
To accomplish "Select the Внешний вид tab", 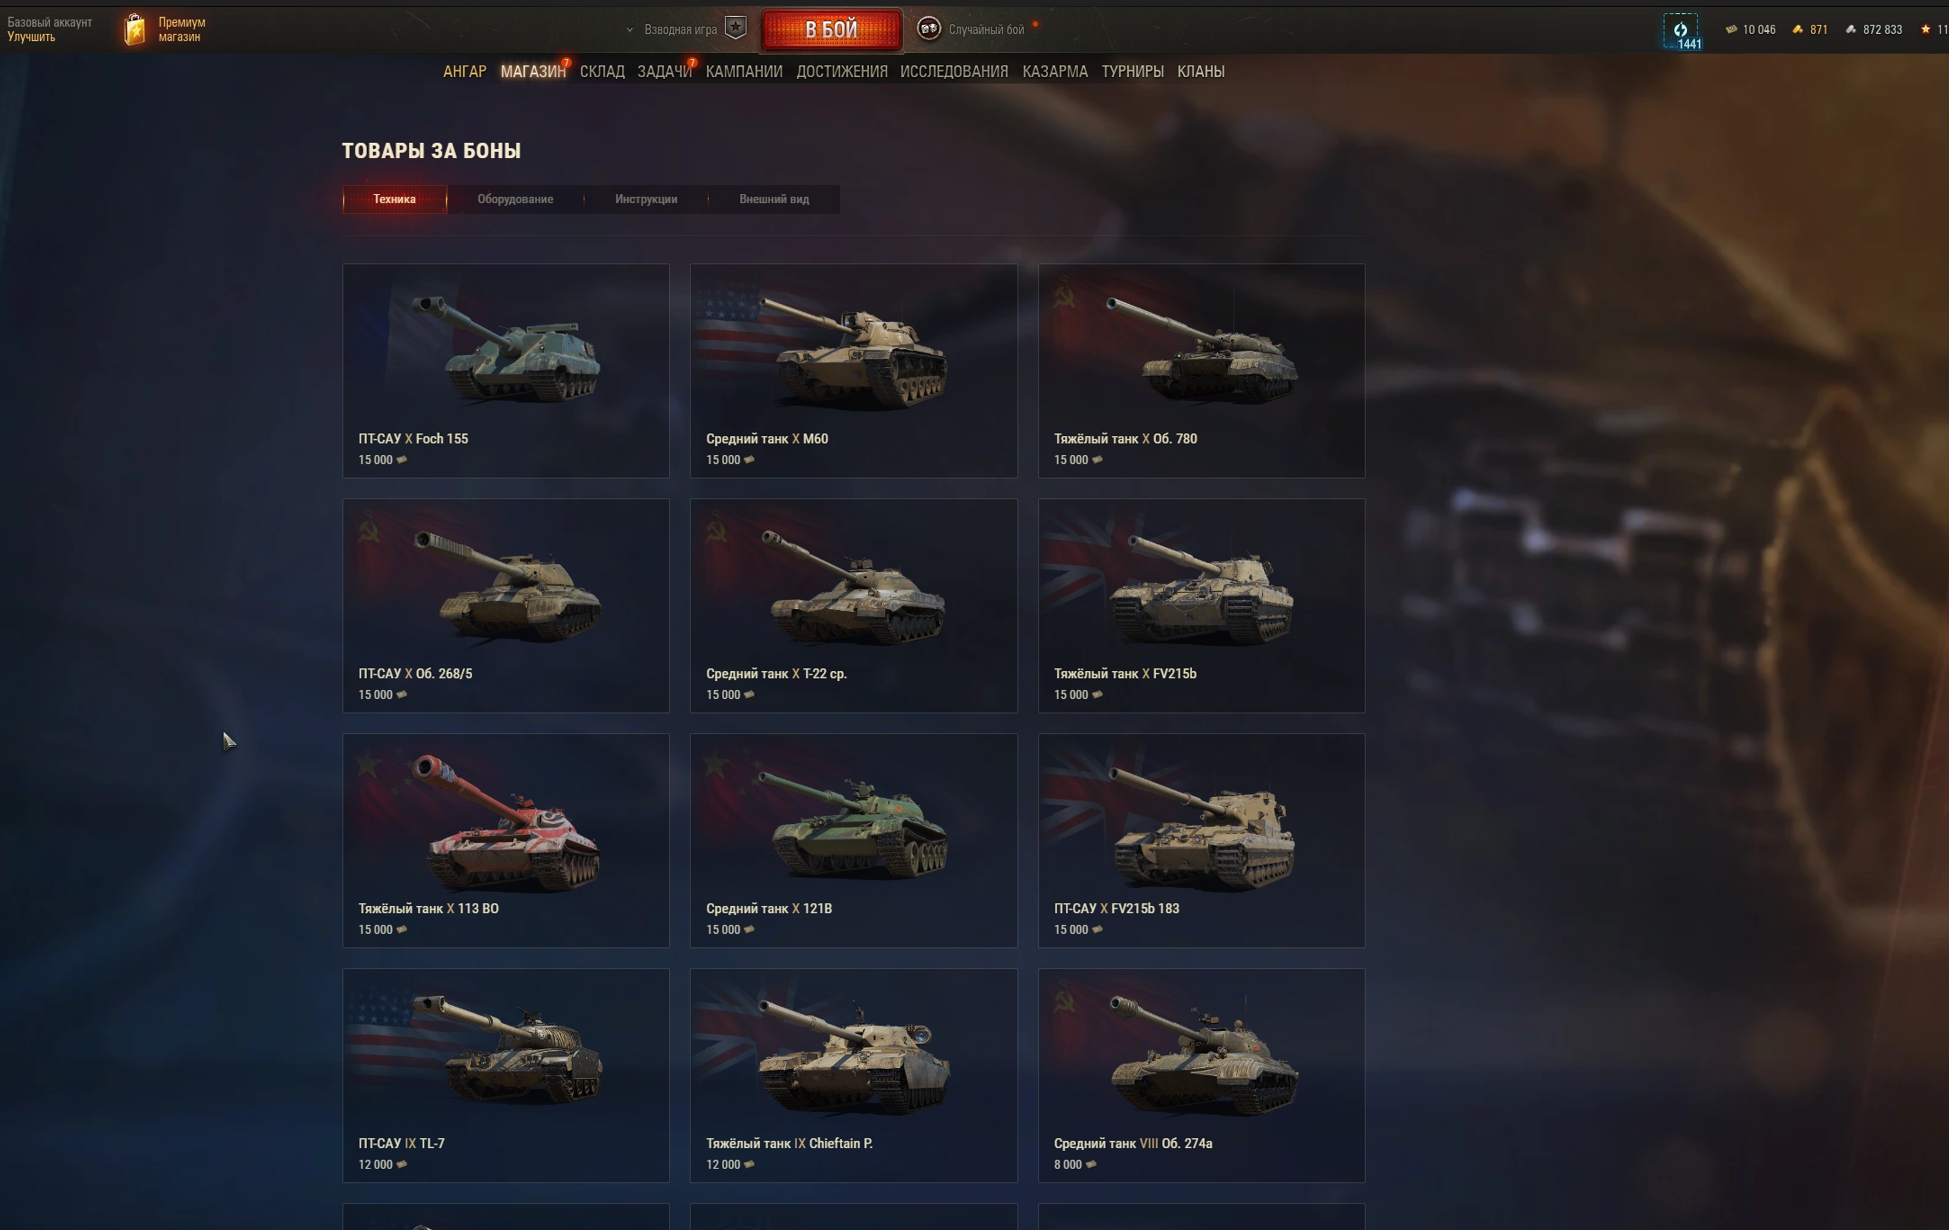I will click(774, 199).
